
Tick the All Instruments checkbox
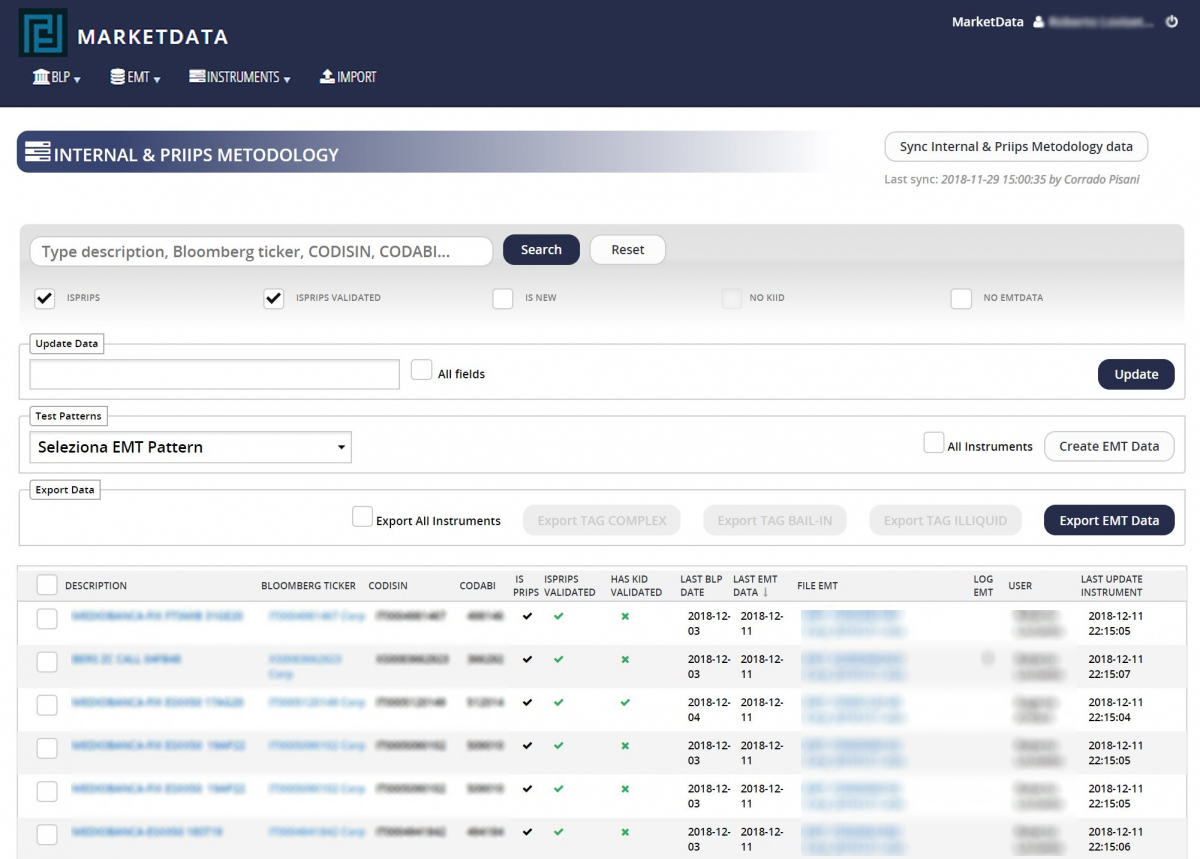click(x=934, y=443)
